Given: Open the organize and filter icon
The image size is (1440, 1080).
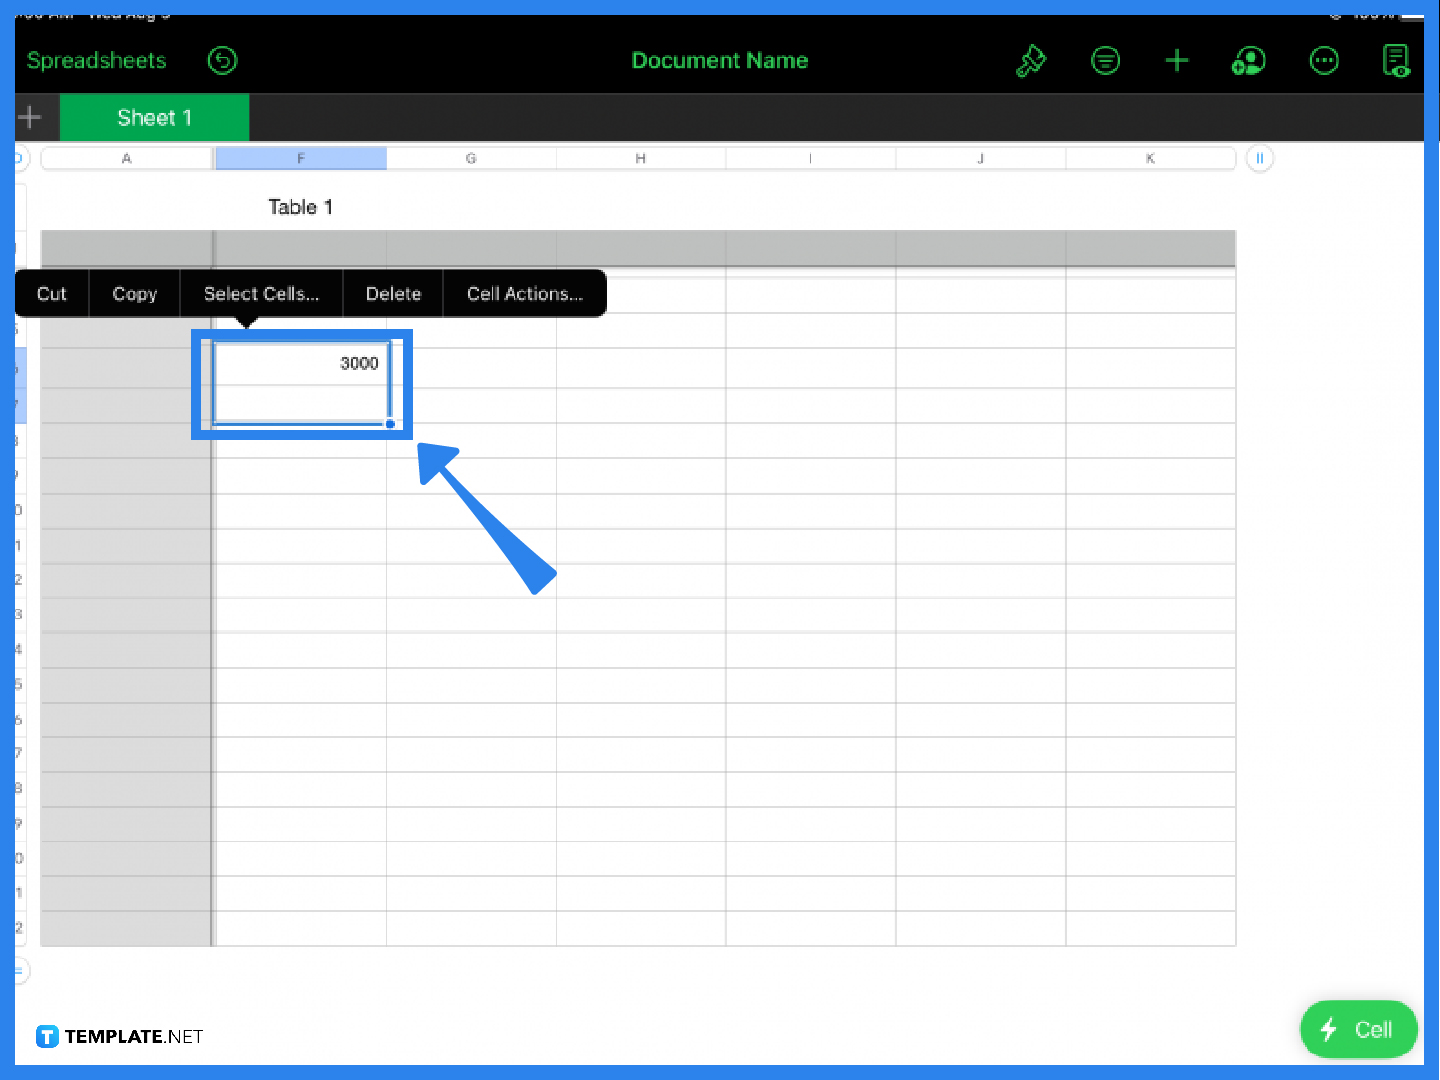Looking at the screenshot, I should (x=1105, y=61).
